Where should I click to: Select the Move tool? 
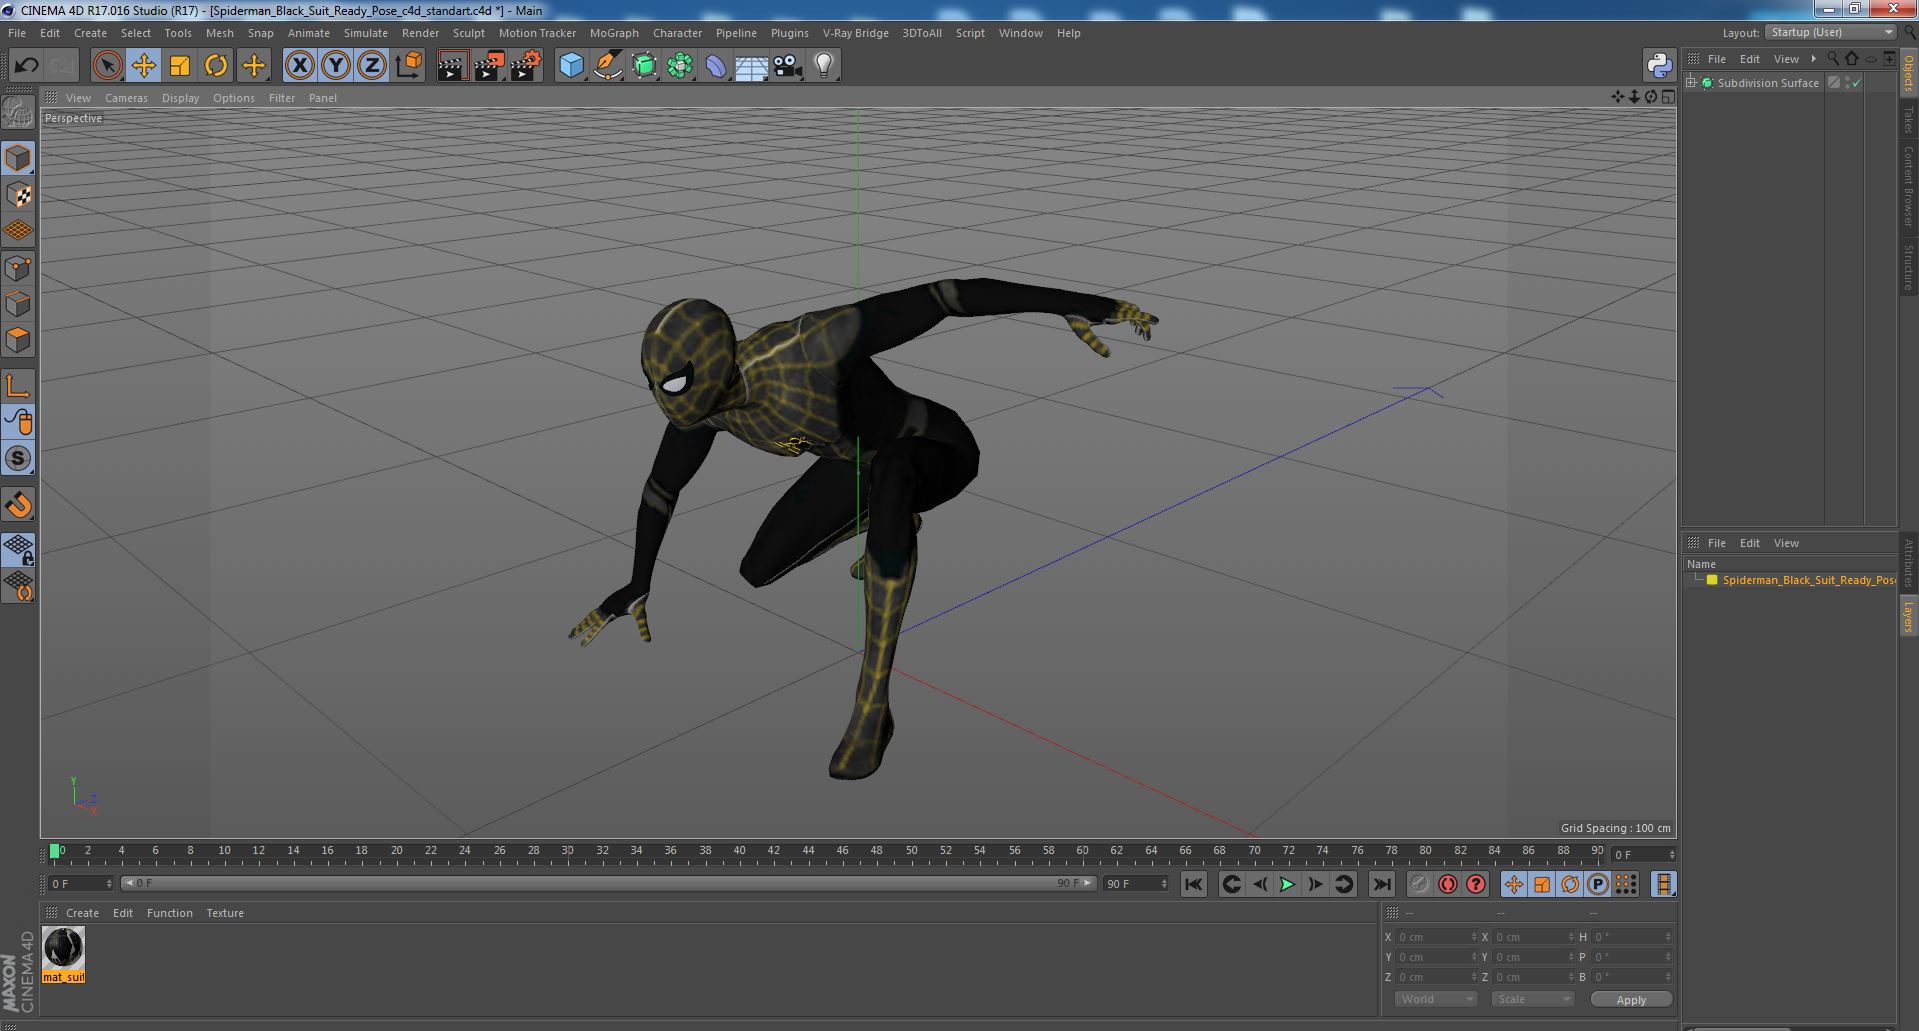[x=143, y=66]
